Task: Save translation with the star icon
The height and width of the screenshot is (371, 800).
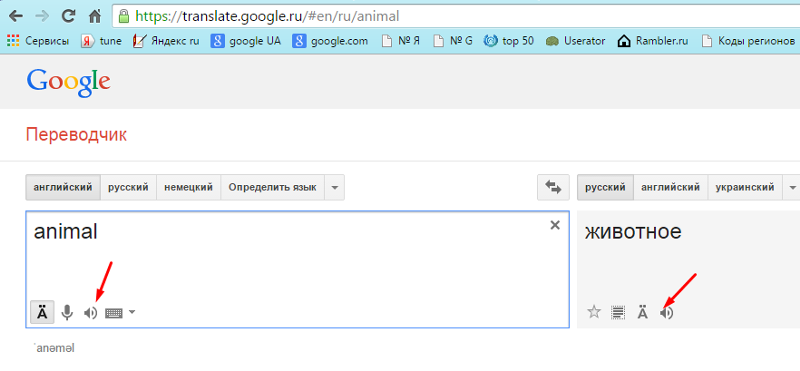Action: point(594,312)
